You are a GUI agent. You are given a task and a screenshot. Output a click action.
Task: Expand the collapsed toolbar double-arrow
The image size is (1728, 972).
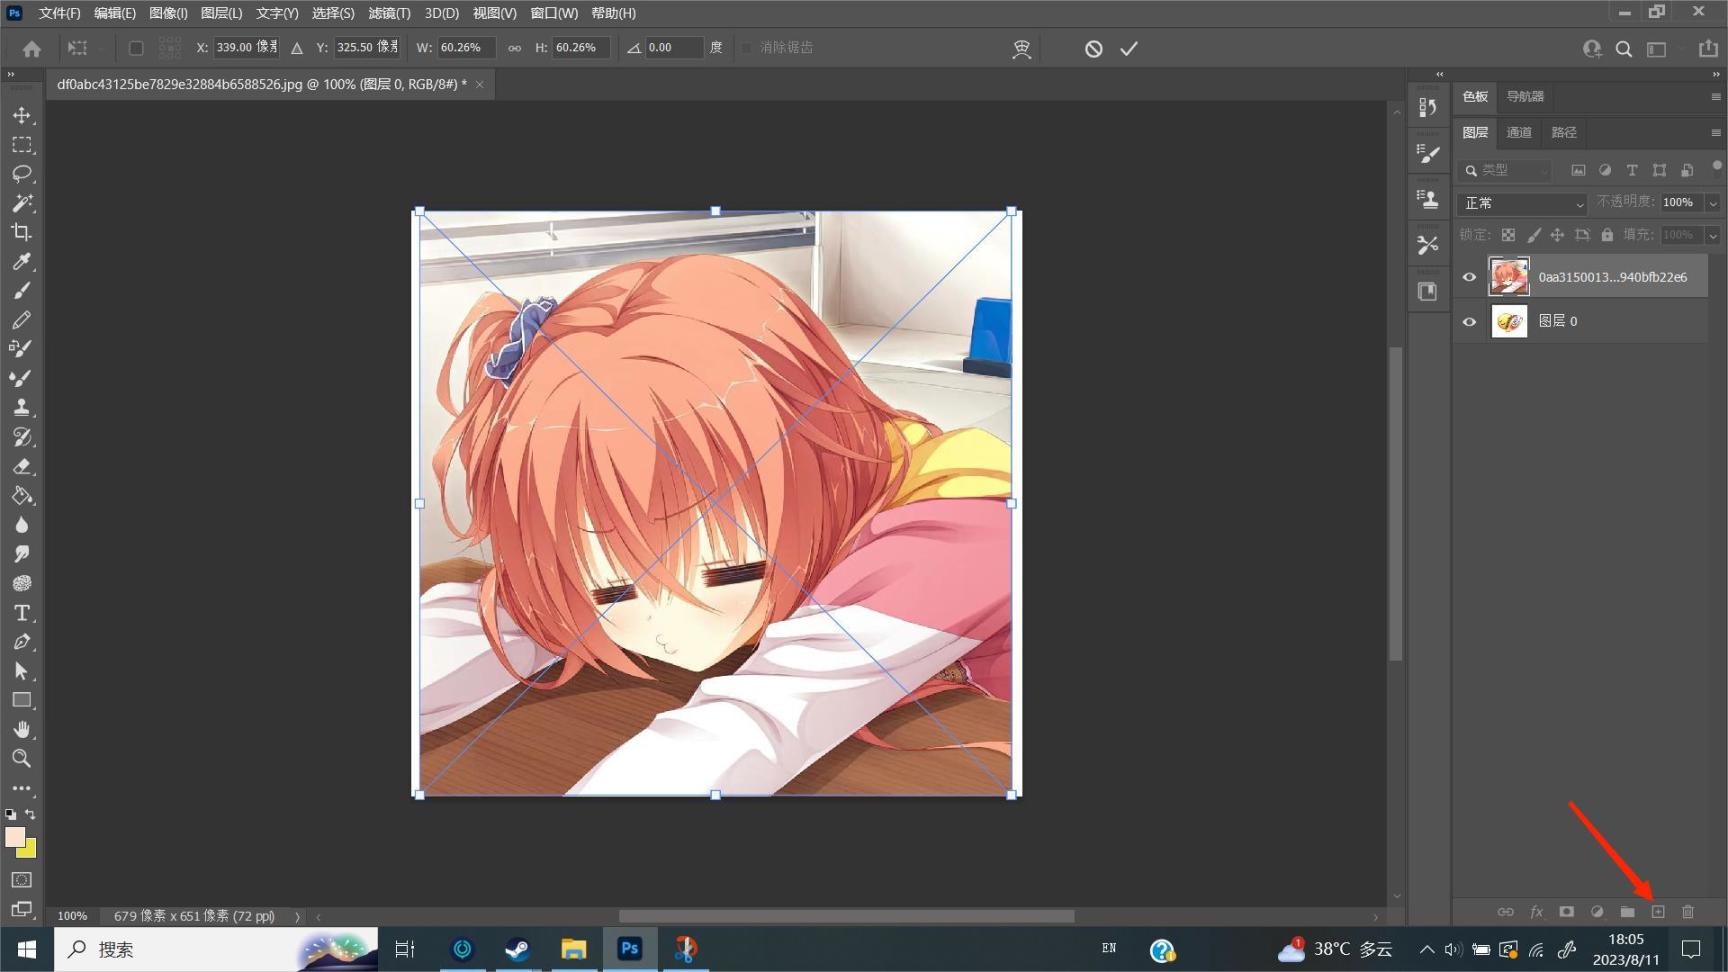[11, 75]
